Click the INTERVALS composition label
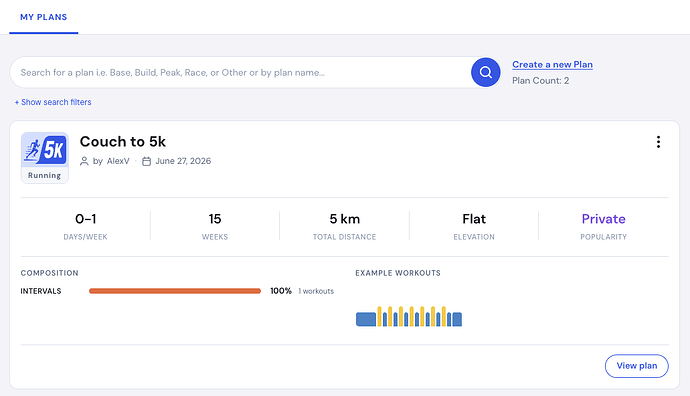 [41, 291]
